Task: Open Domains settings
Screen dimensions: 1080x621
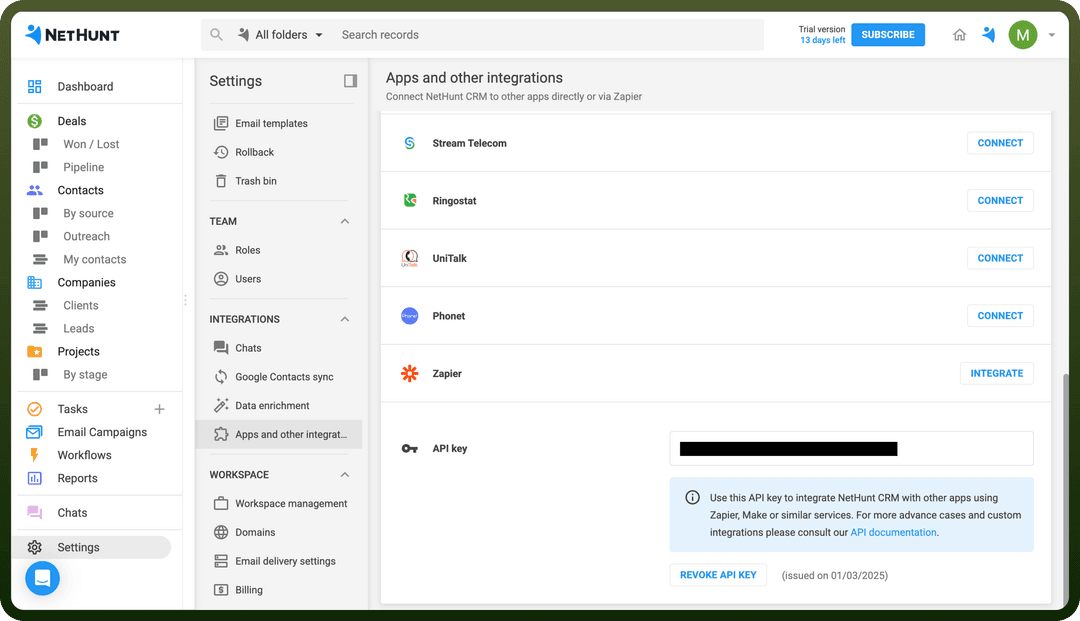Action: 255,533
